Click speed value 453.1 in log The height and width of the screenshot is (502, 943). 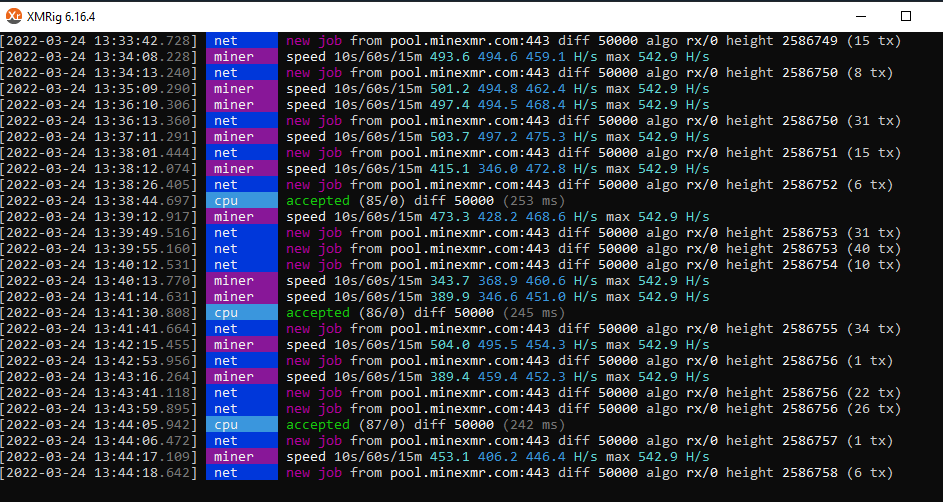point(449,457)
